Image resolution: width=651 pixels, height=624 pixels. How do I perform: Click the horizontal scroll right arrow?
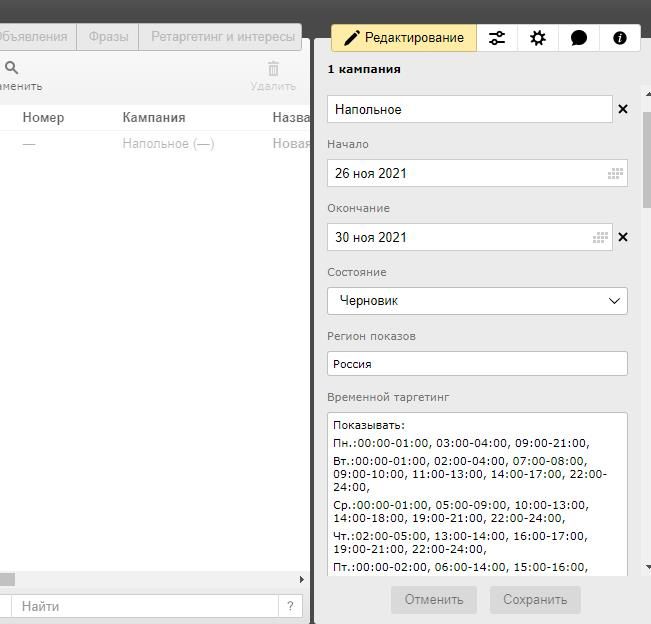302,579
